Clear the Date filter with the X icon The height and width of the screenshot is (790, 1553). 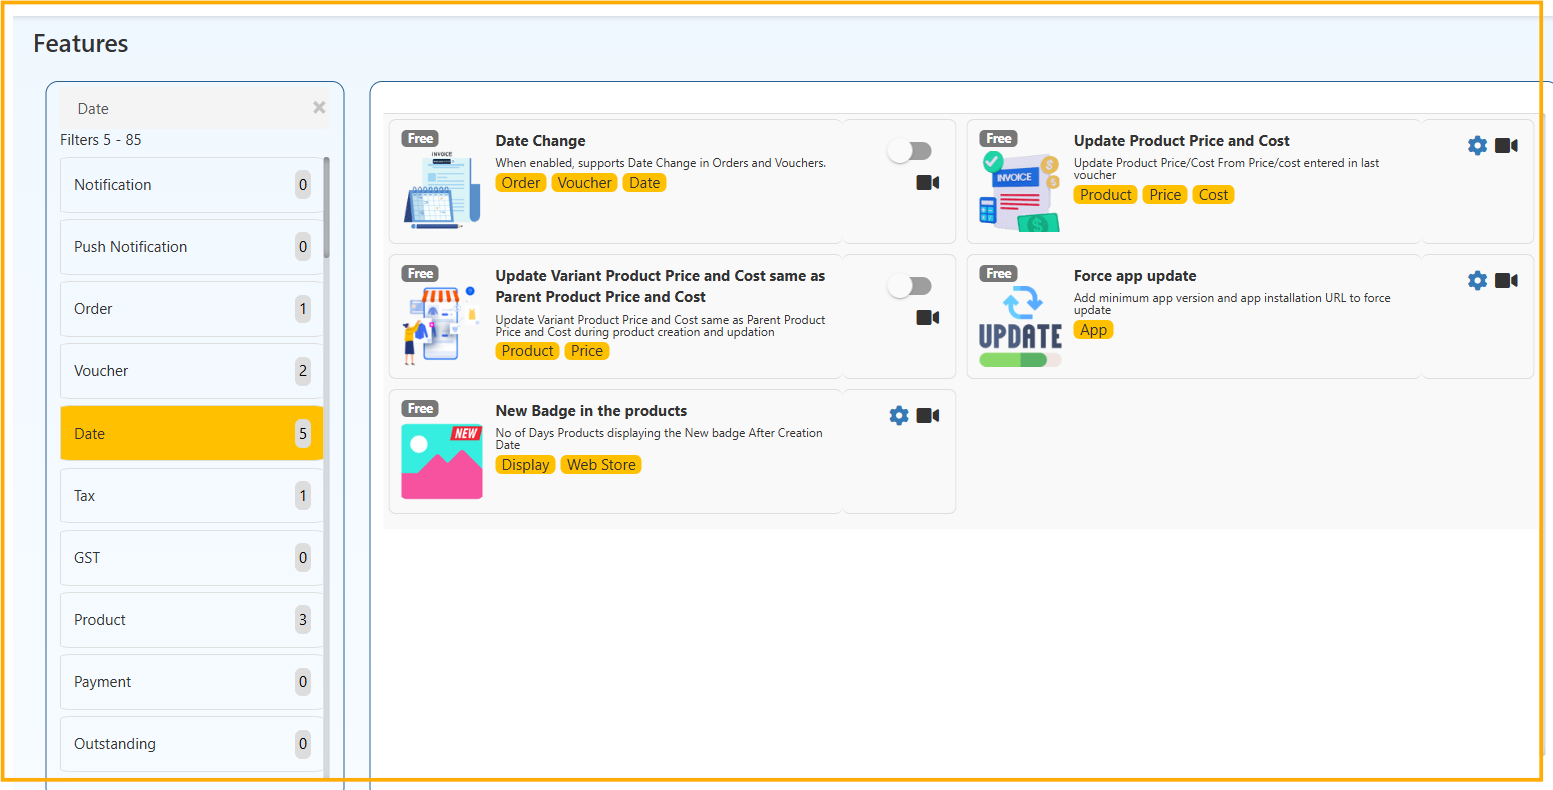pyautogui.click(x=319, y=108)
